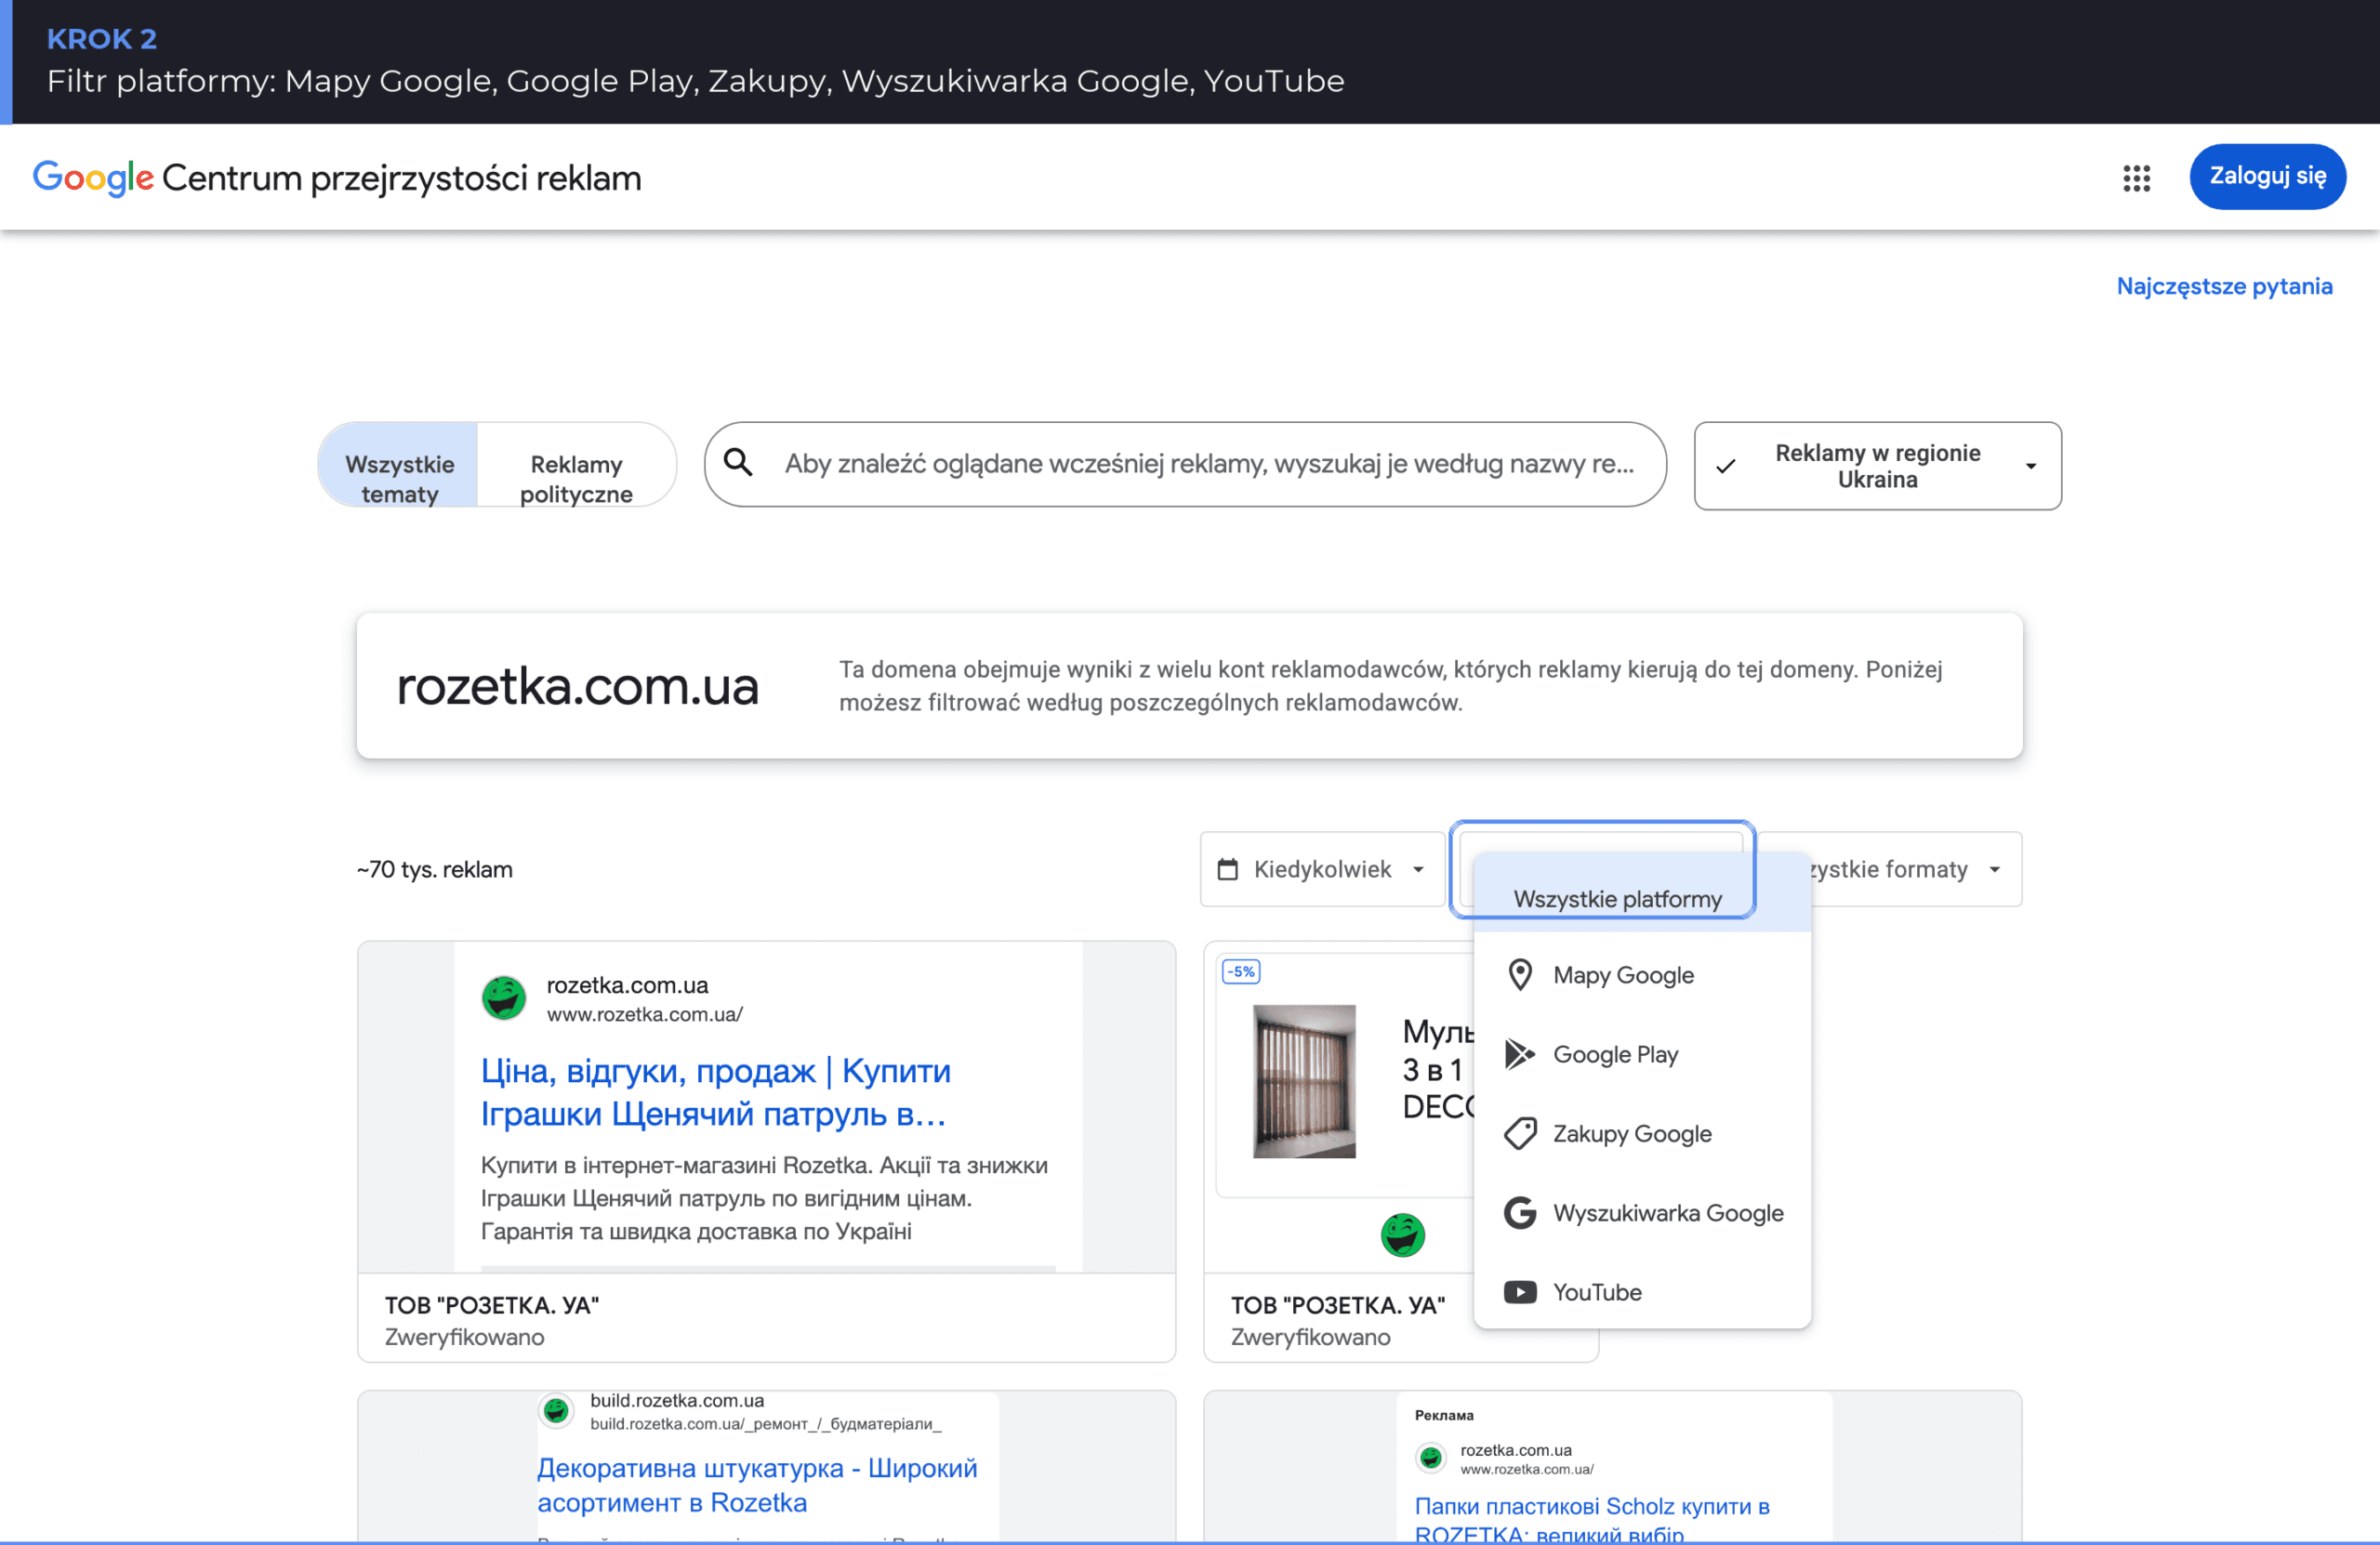Click ~70 tys. reklam count
Image resolution: width=2380 pixels, height=1545 pixels.
(435, 869)
